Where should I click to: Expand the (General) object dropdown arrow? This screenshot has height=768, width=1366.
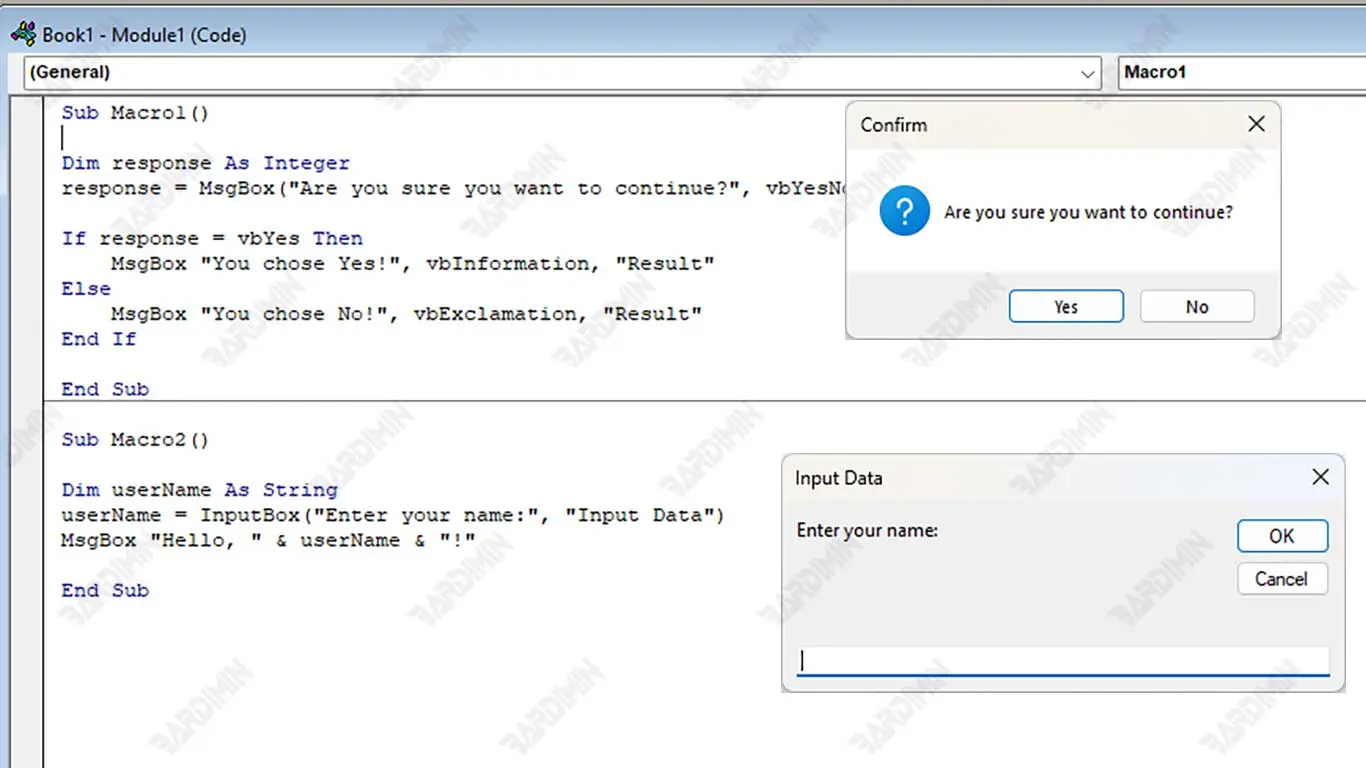1088,73
